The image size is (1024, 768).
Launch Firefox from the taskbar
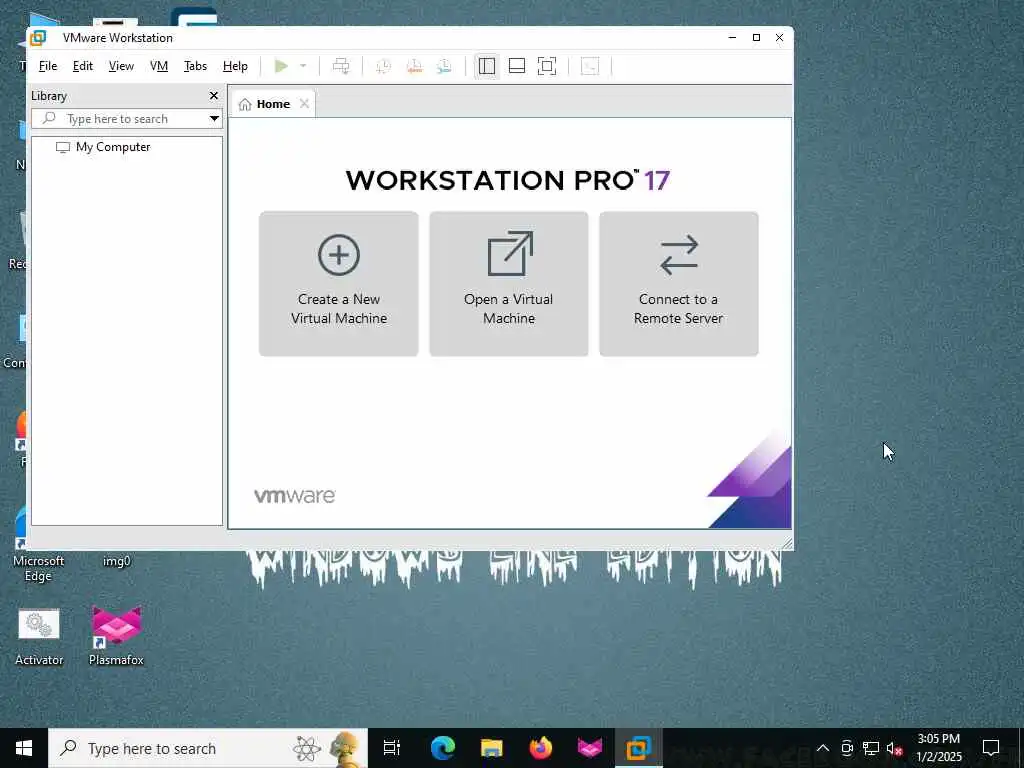click(541, 748)
